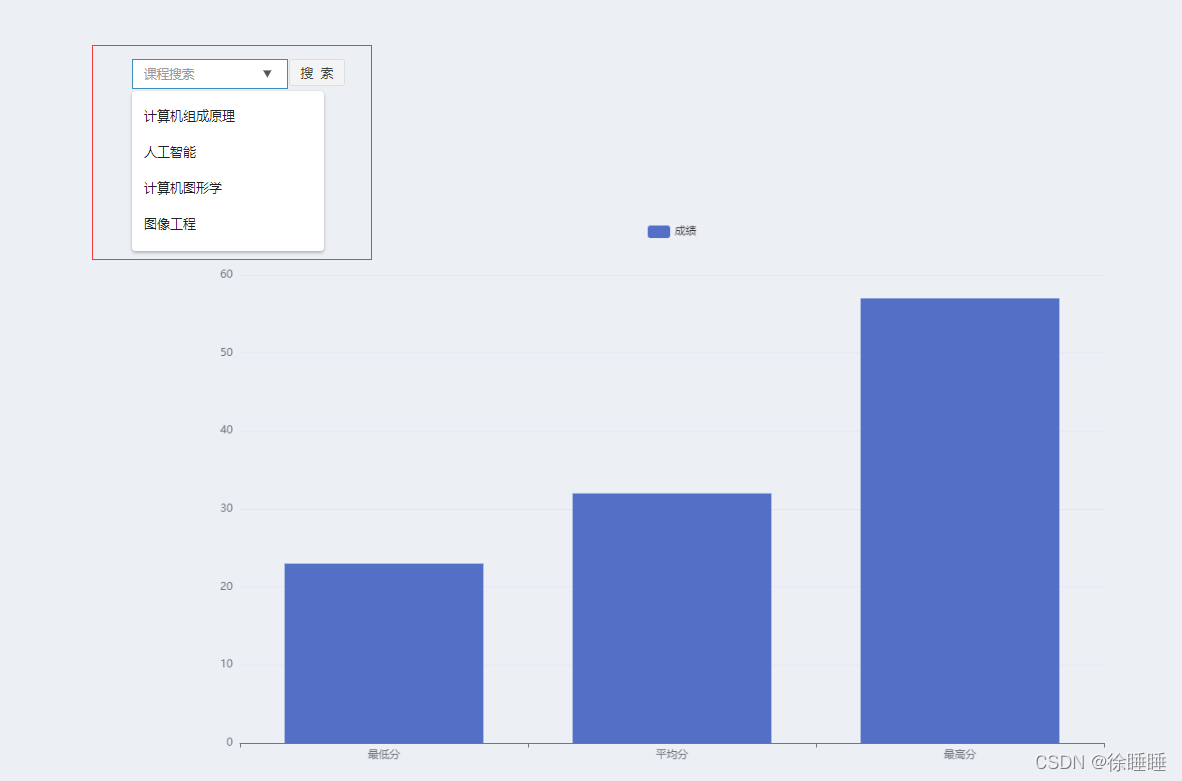This screenshot has height=781, width=1182.
Task: Toggle the 成绩 legend color swatch
Action: coord(659,231)
